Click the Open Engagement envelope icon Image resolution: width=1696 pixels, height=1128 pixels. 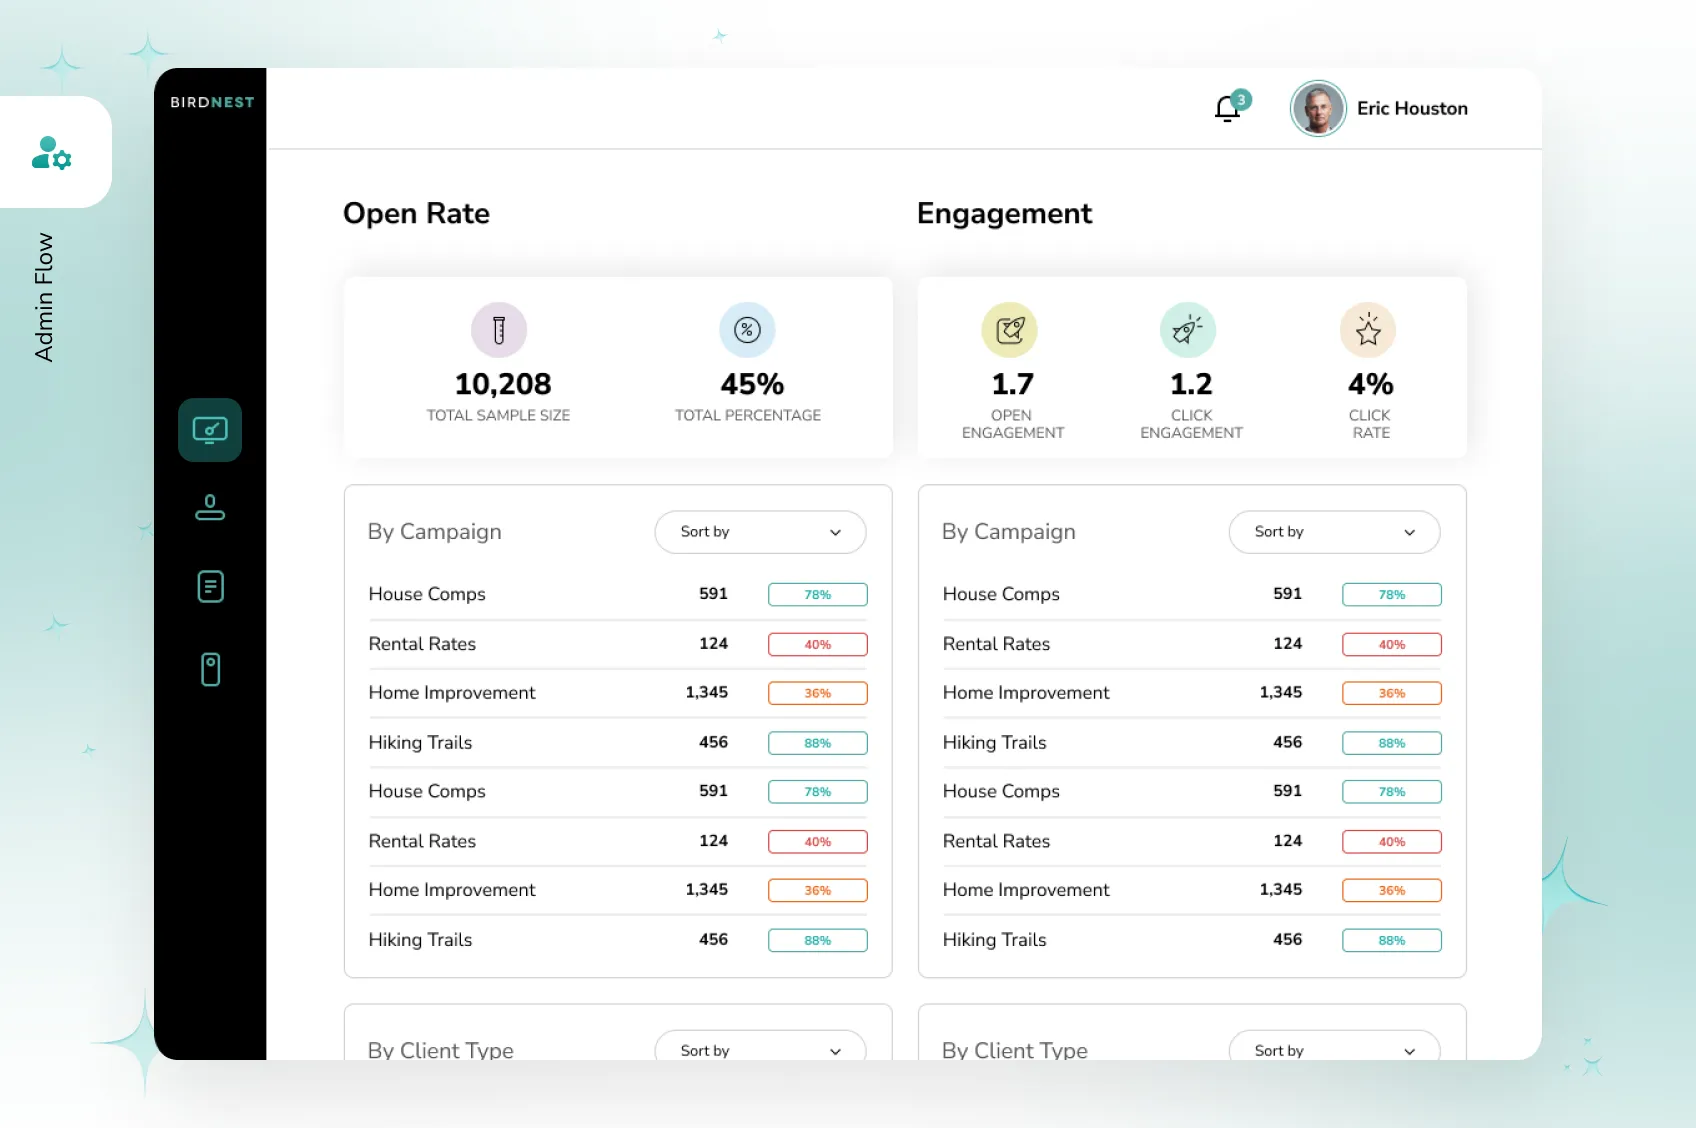(1010, 330)
